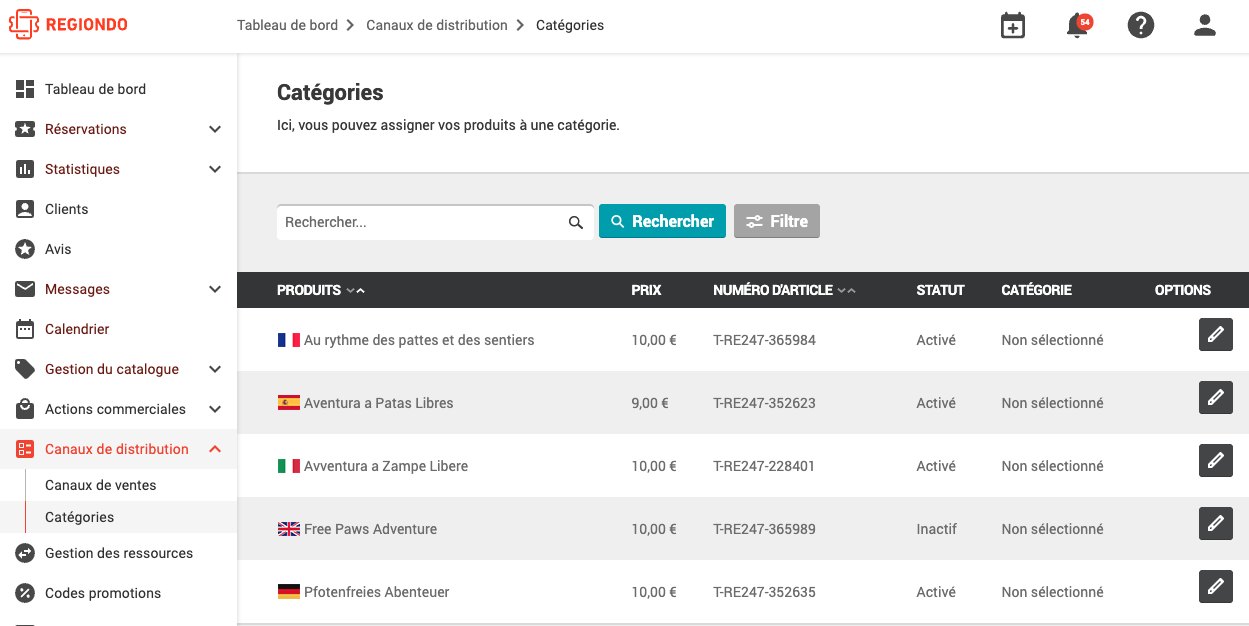
Task: Click the product name Pfotenfreies Abenteuer
Action: point(377,592)
